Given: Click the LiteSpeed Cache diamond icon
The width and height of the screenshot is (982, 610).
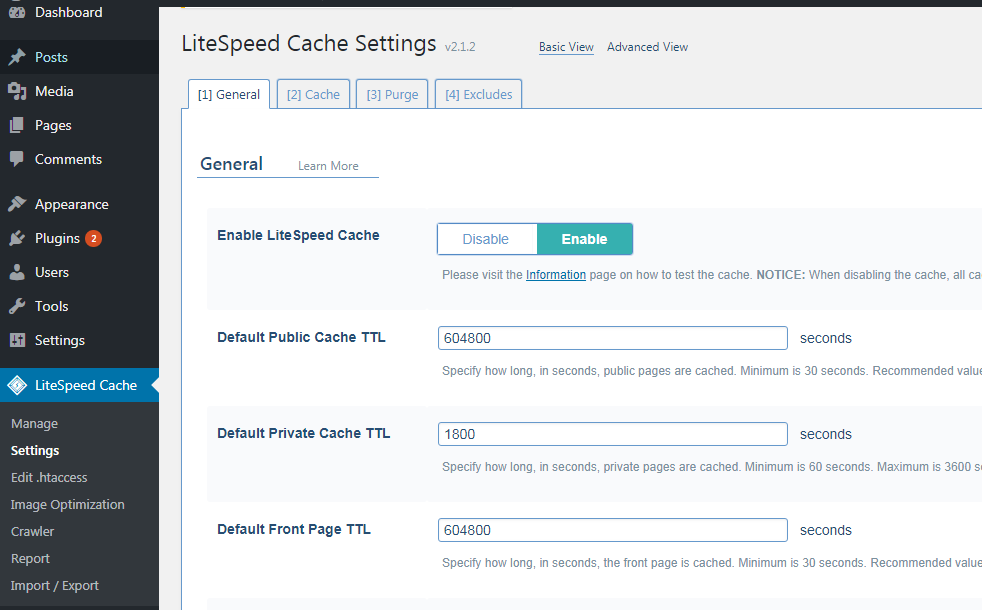Looking at the screenshot, I should coord(17,385).
